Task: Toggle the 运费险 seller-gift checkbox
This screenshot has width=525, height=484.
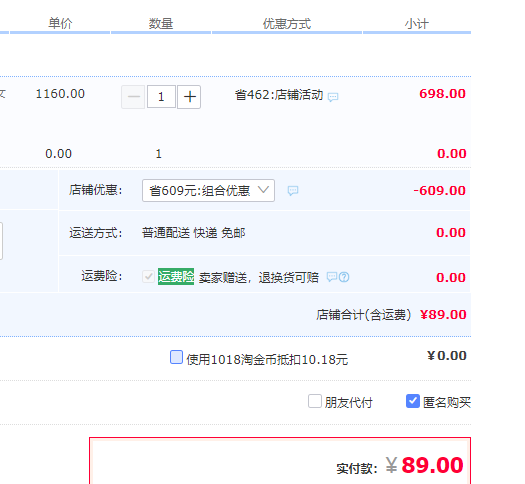Action: click(148, 277)
